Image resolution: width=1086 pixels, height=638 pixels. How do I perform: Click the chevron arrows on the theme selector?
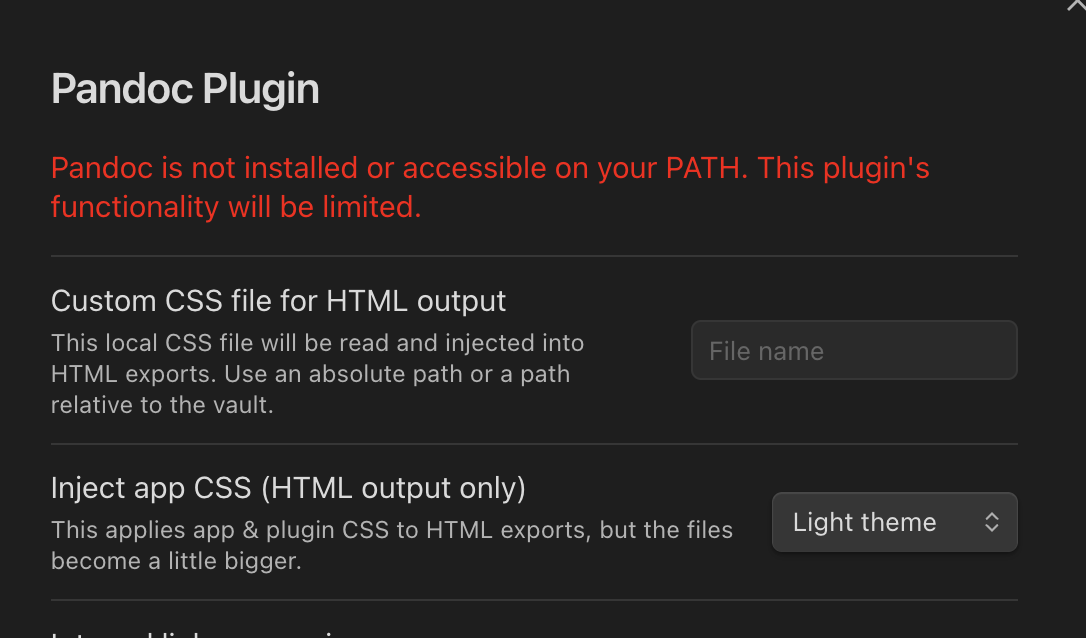pyautogui.click(x=991, y=522)
